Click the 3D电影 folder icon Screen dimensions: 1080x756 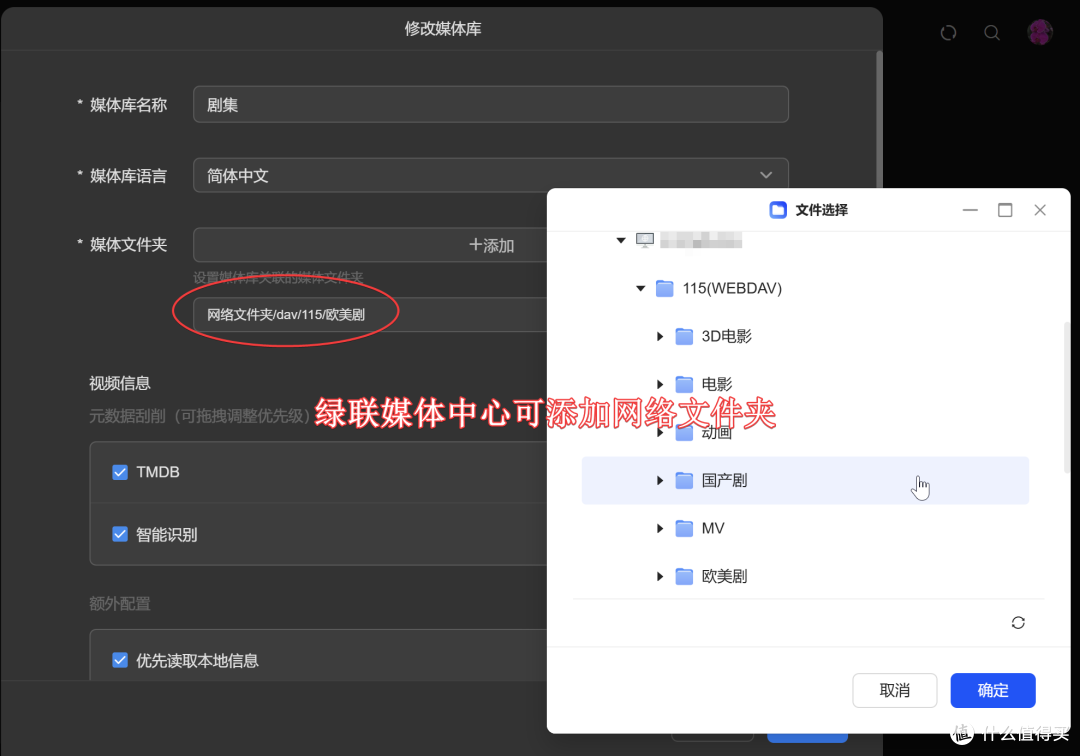coord(684,337)
